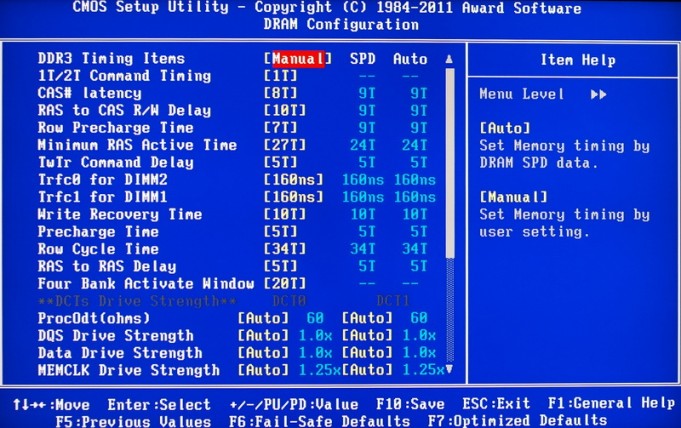Toggle first MEMCLK Drive Strength Auto value
Image resolution: width=681 pixels, height=428 pixels.
pos(264,370)
